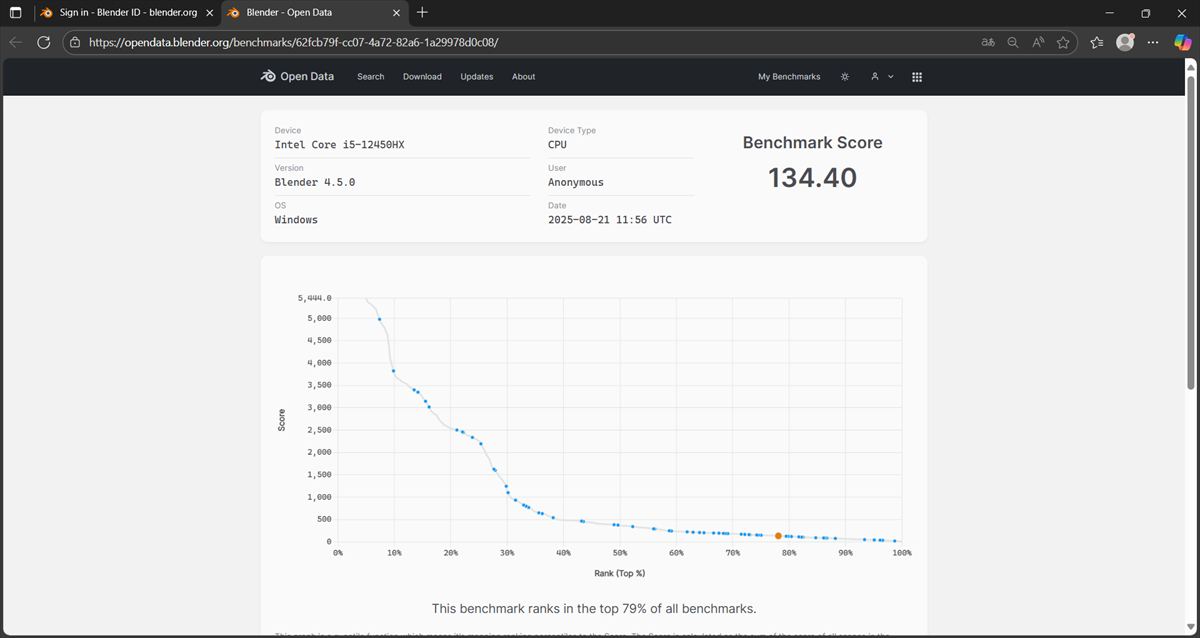This screenshot has height=638, width=1200.
Task: Open the About nav link
Action: coord(524,77)
